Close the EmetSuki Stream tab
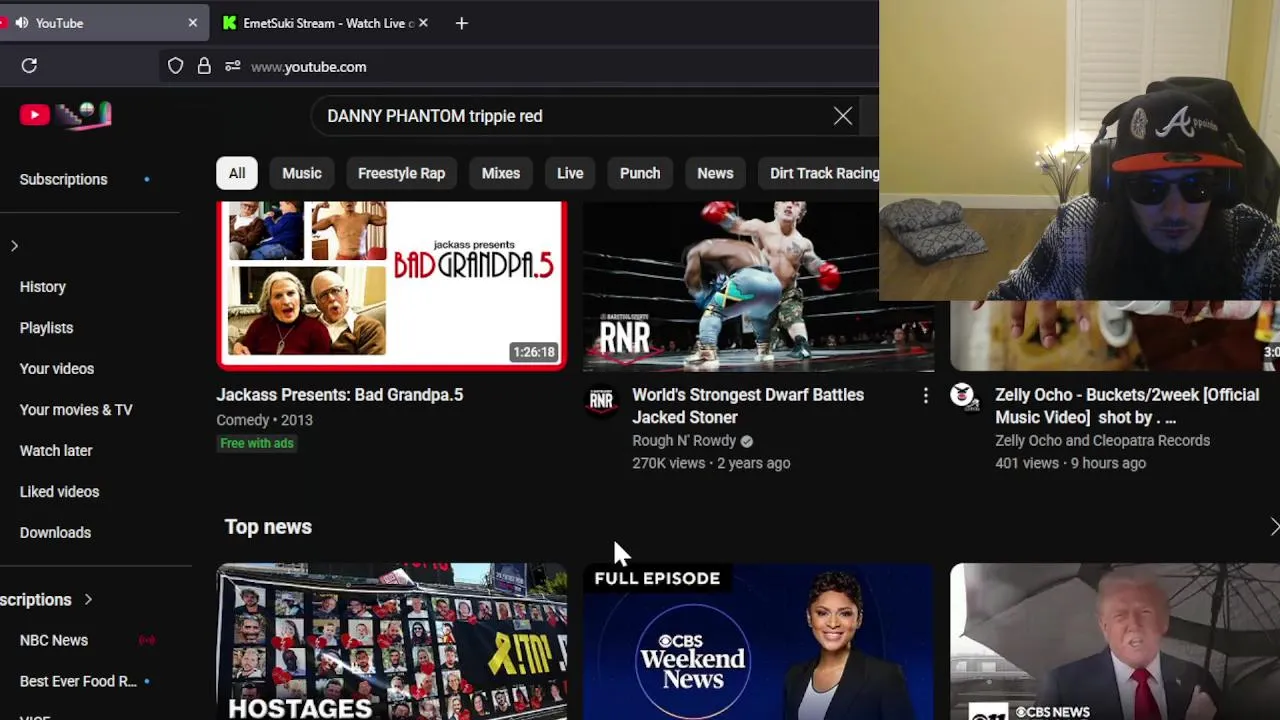The width and height of the screenshot is (1280, 720). (x=423, y=23)
